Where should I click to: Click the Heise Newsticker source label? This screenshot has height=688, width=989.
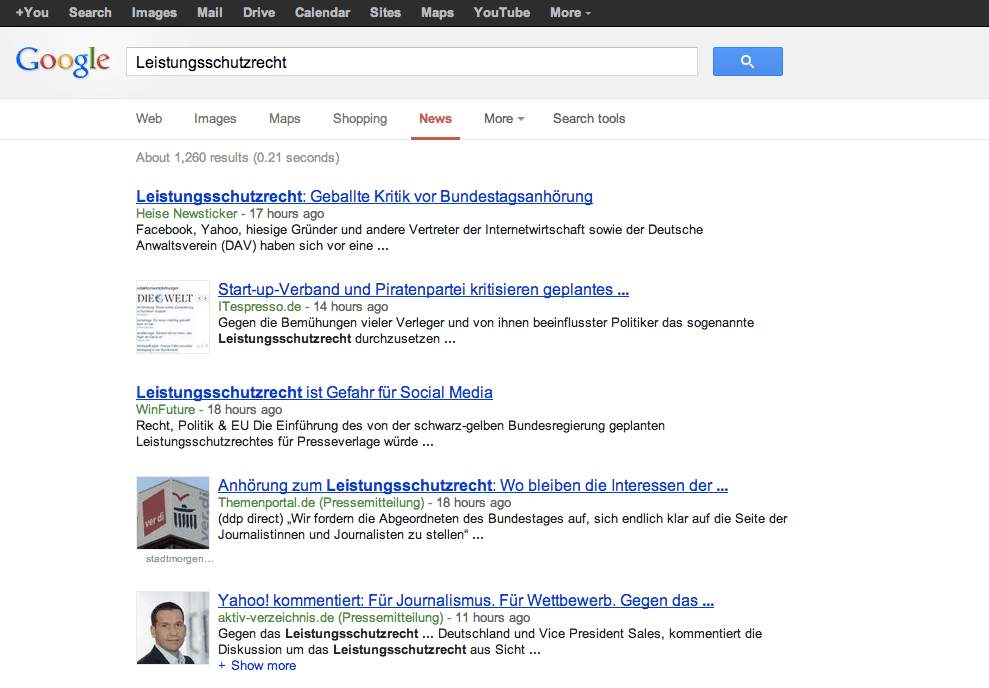click(x=187, y=214)
